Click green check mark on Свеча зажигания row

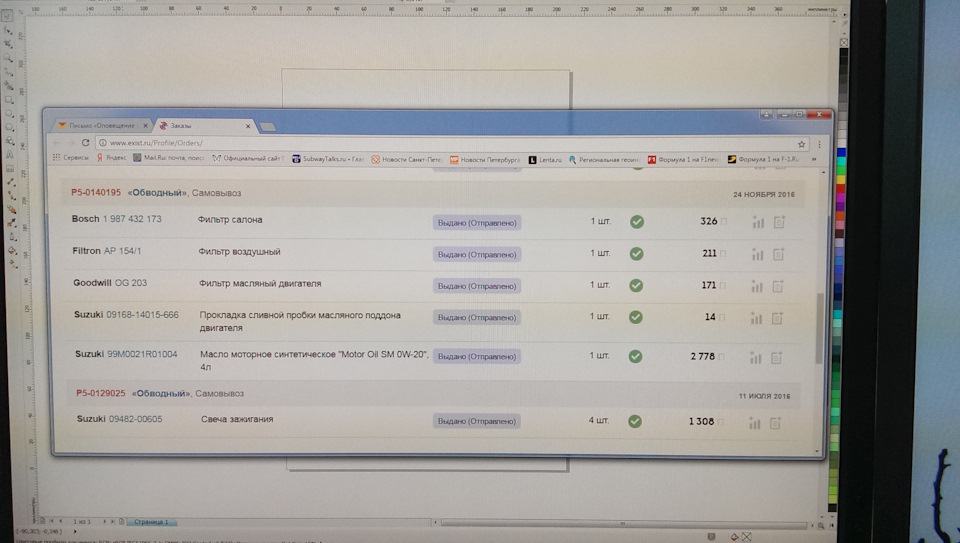pyautogui.click(x=635, y=421)
